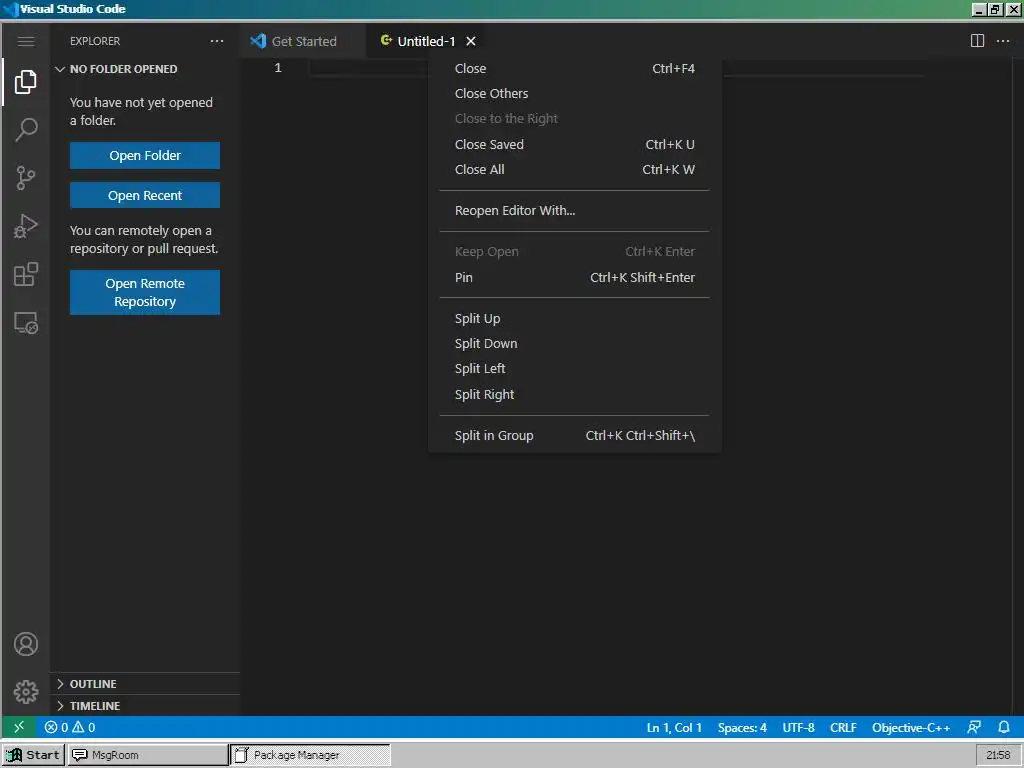1024x768 pixels.
Task: Switch to the Get Started tab
Action: click(303, 41)
